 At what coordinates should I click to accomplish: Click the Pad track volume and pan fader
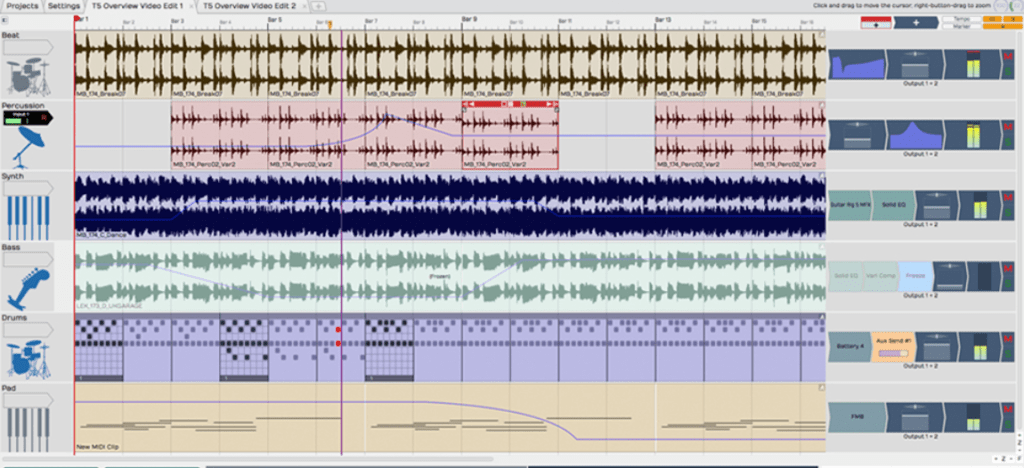coord(915,416)
